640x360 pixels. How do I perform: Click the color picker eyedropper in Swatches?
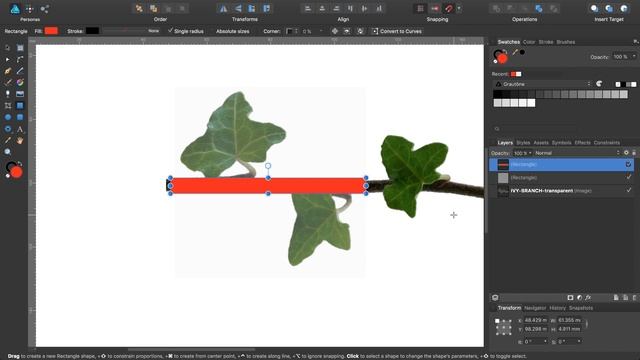515,52
